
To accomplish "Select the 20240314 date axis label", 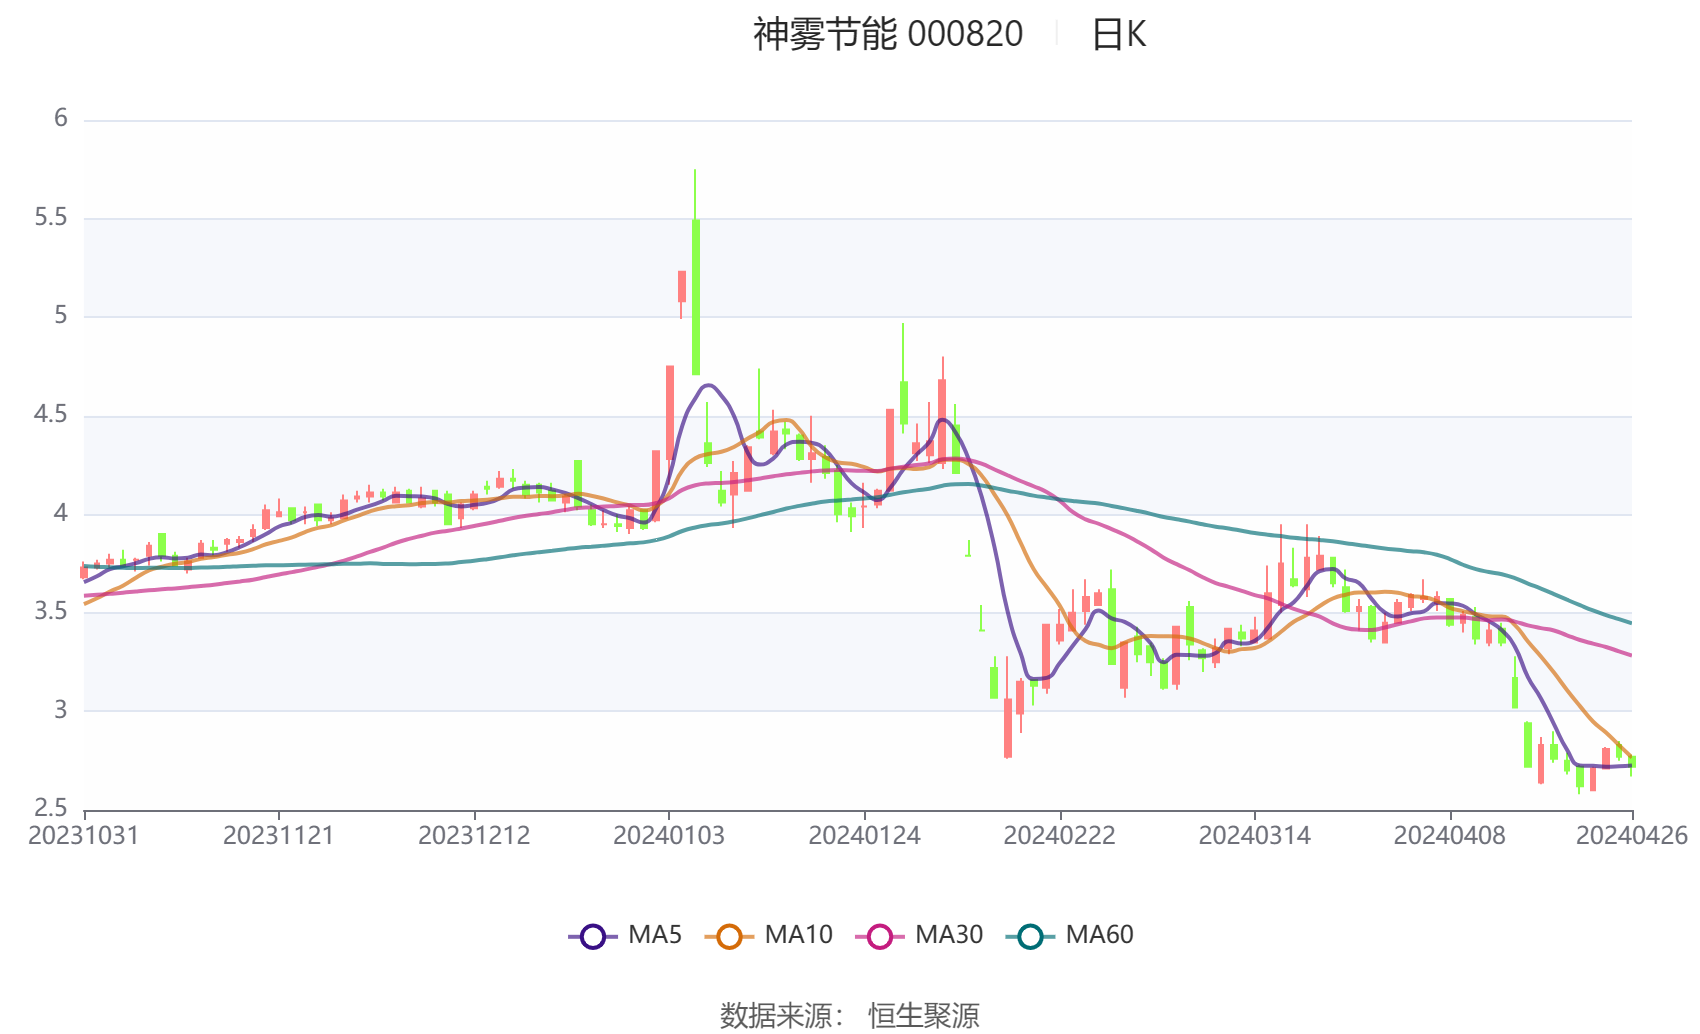I will (x=1254, y=835).
